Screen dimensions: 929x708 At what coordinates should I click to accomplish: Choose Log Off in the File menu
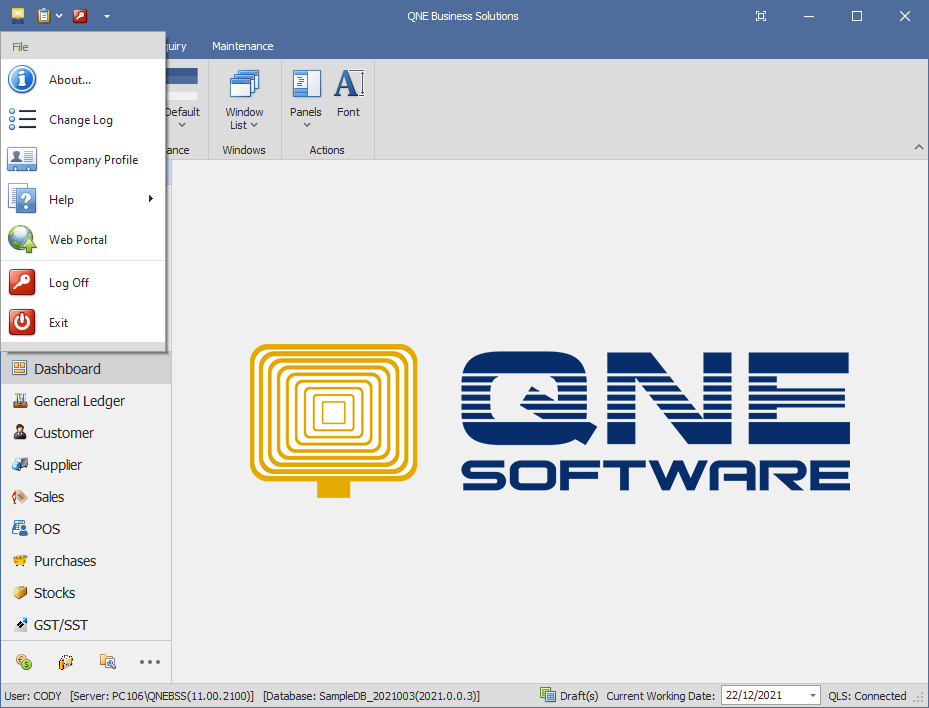[83, 282]
